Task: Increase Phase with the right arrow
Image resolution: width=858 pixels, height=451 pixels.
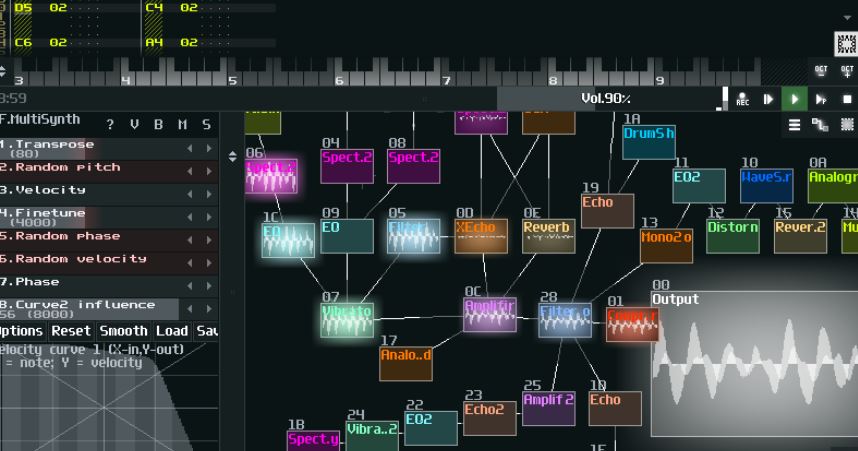Action: coord(209,286)
